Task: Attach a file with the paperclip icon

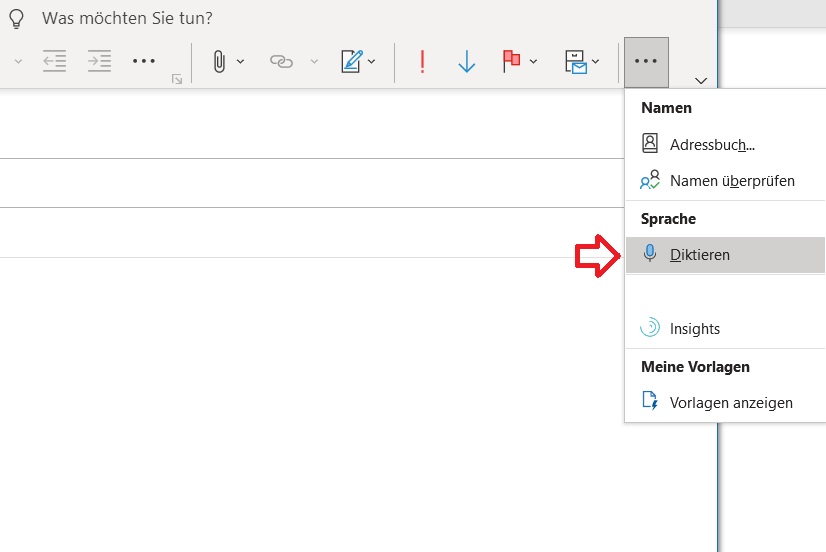Action: click(219, 62)
